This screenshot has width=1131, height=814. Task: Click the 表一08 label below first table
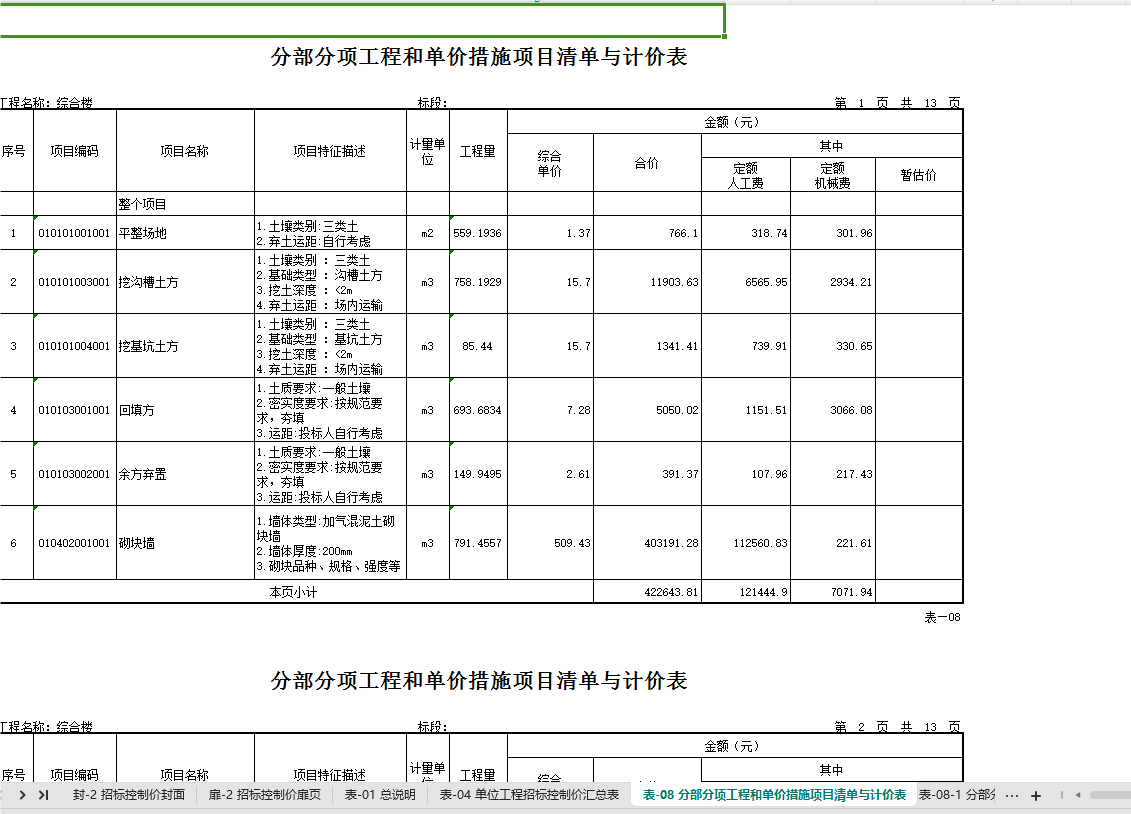(942, 617)
